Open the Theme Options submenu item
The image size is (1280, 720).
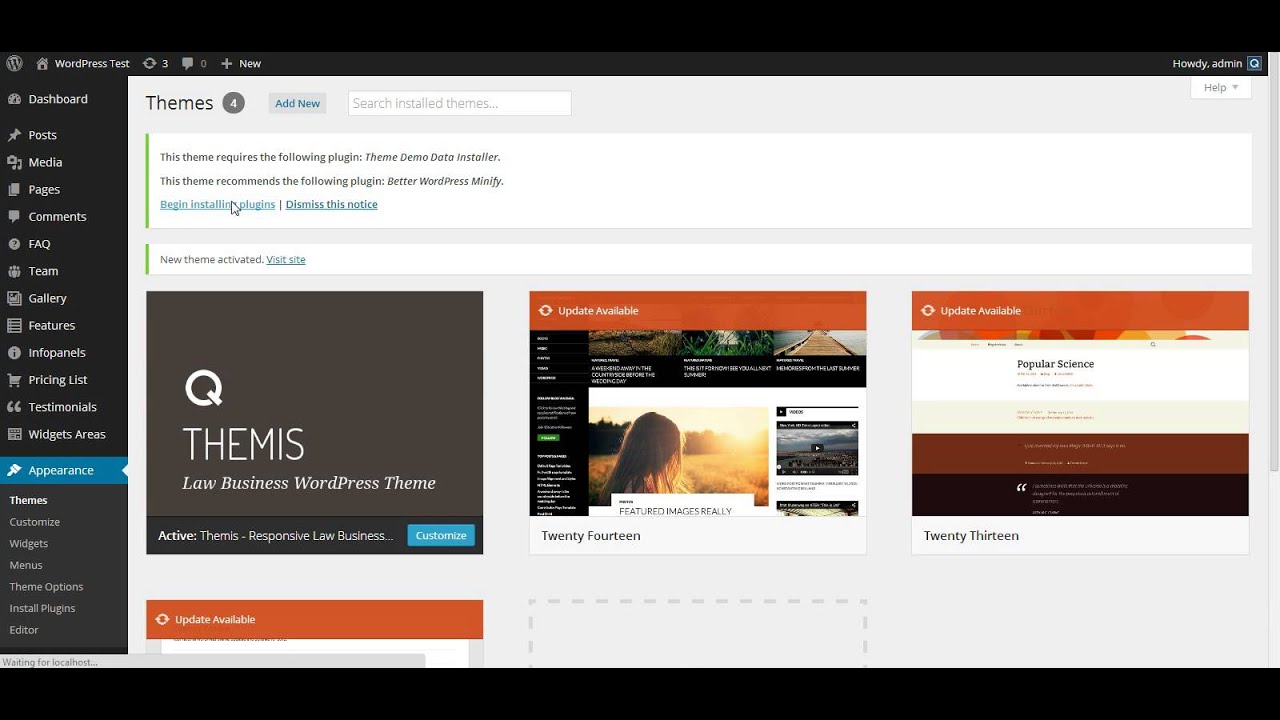tap(46, 587)
